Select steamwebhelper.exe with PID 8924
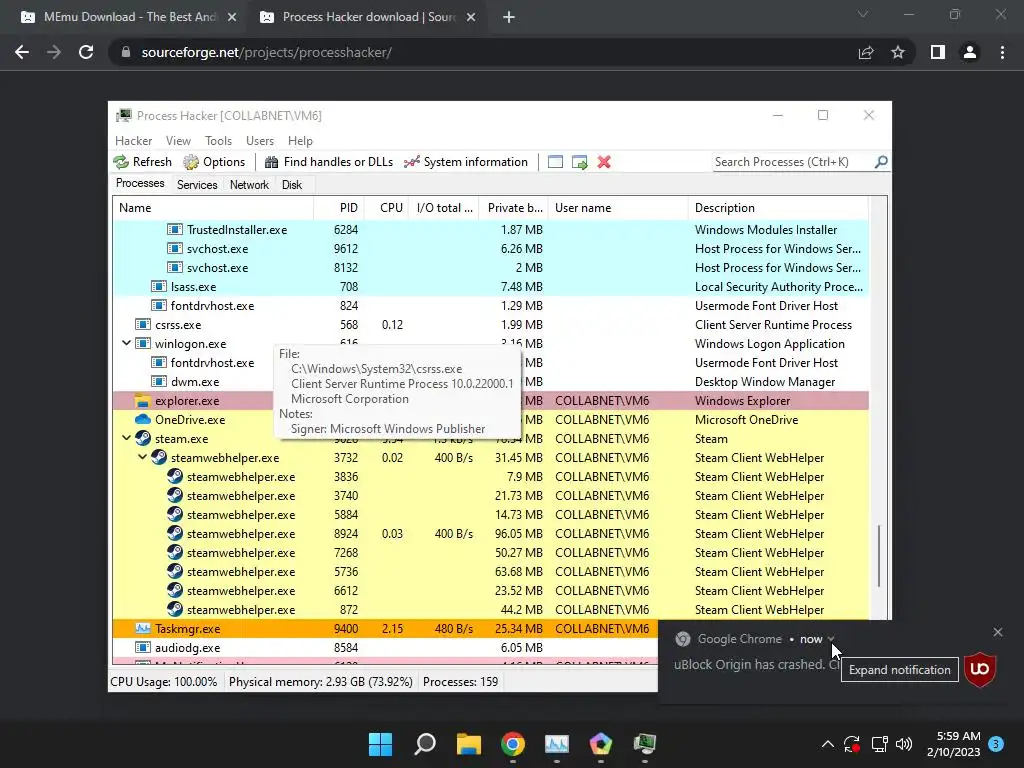 click(490, 534)
